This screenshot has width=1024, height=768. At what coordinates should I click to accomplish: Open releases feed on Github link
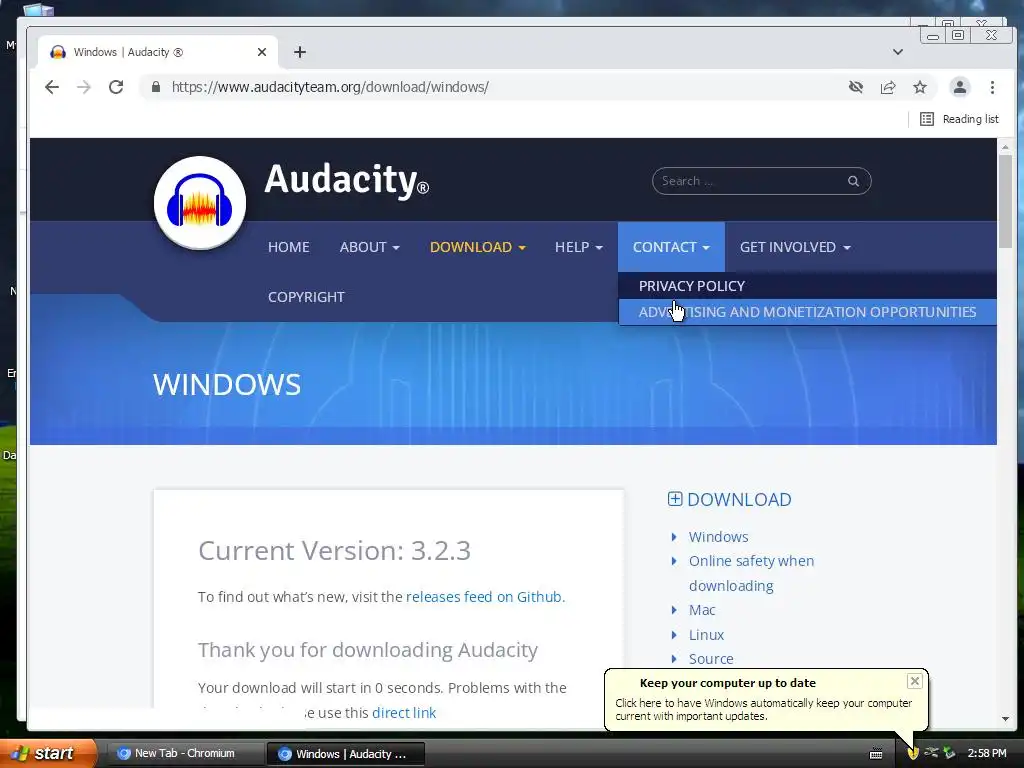point(484,597)
